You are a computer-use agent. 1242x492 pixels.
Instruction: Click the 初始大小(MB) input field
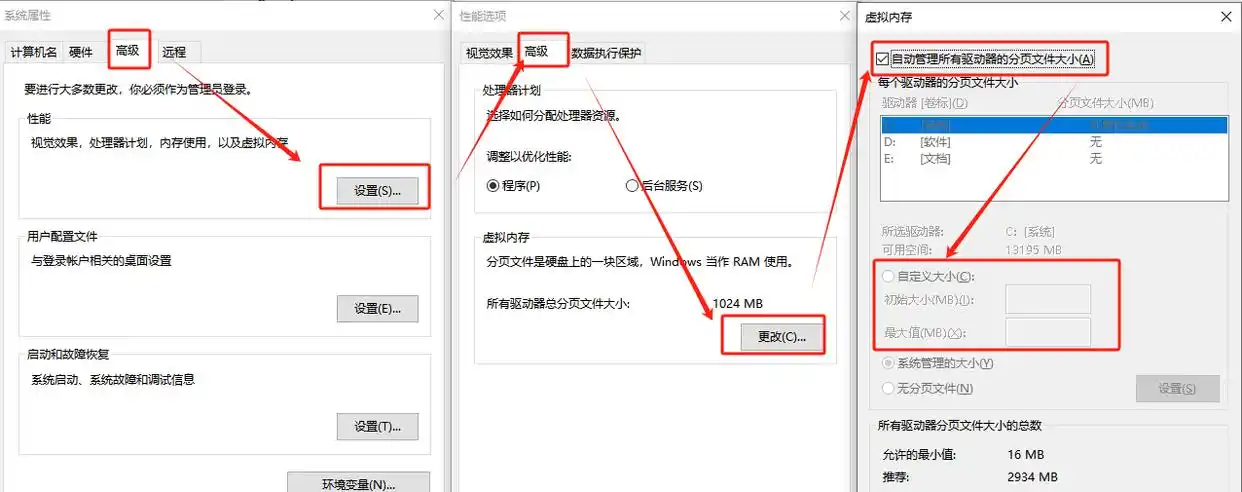point(1047,299)
